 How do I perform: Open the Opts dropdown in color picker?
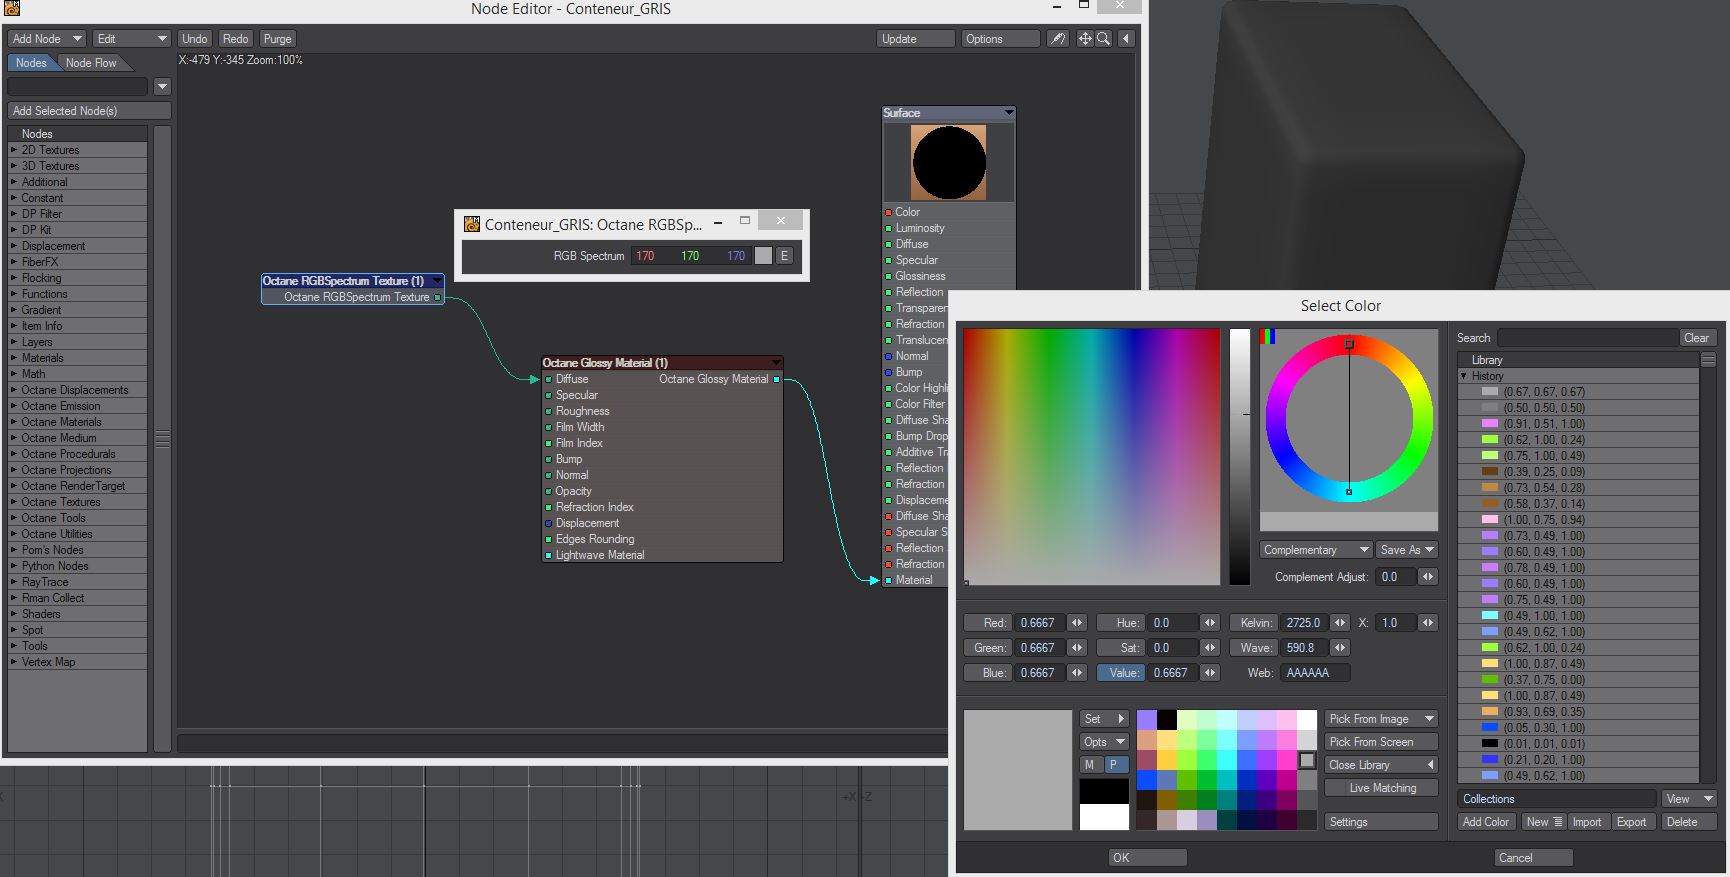point(1104,742)
